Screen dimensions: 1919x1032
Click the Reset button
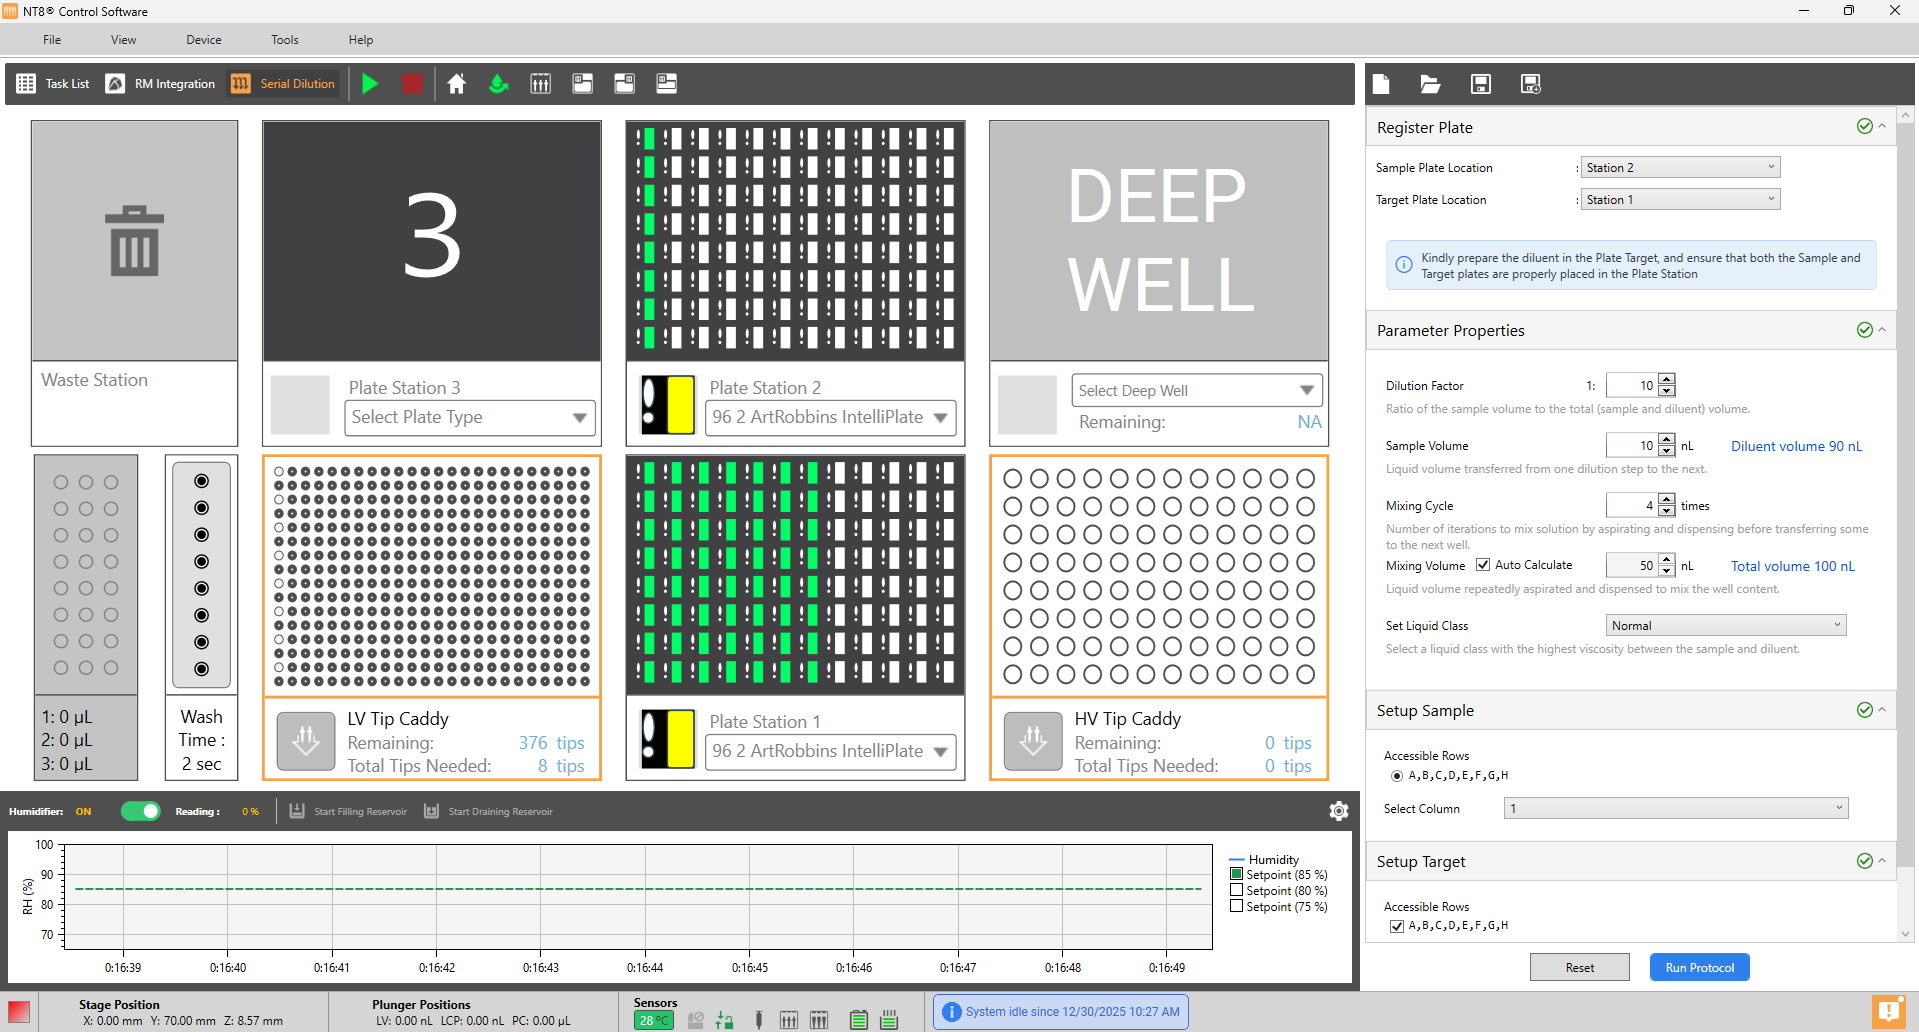click(1579, 967)
